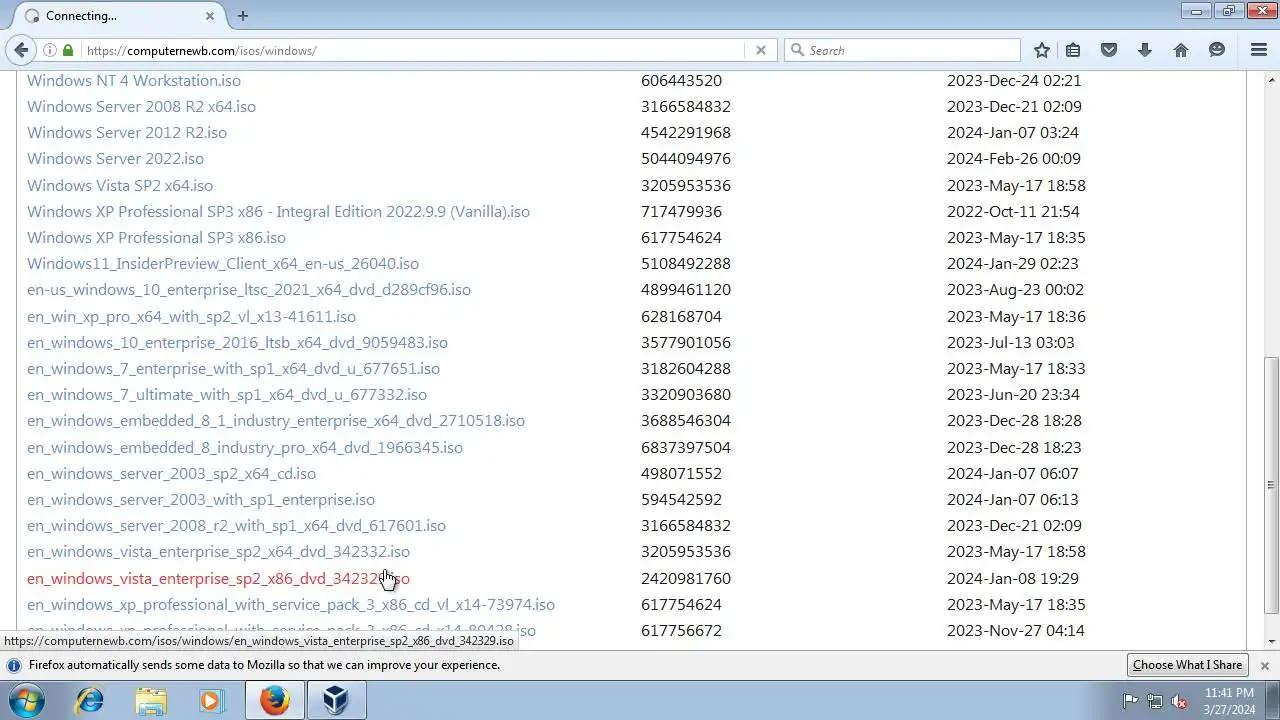Screen dimensions: 1280x720
Task: Click the URL address bar
Action: (414, 50)
